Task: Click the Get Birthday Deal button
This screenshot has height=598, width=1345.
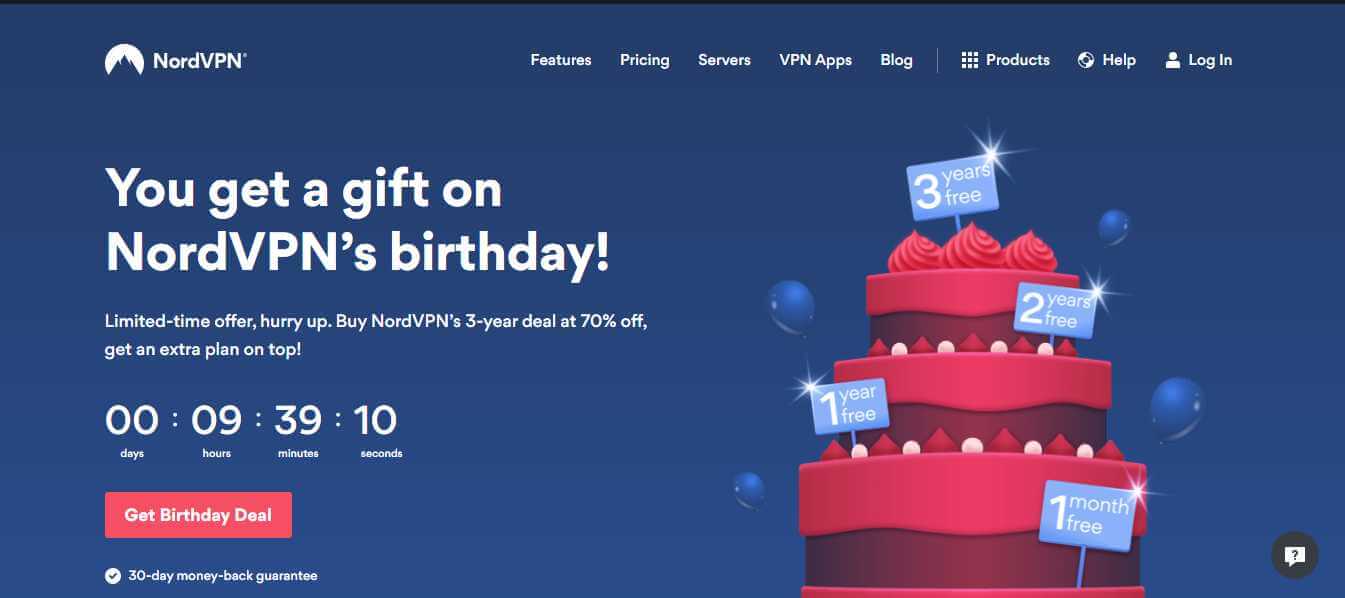Action: pyautogui.click(x=198, y=515)
